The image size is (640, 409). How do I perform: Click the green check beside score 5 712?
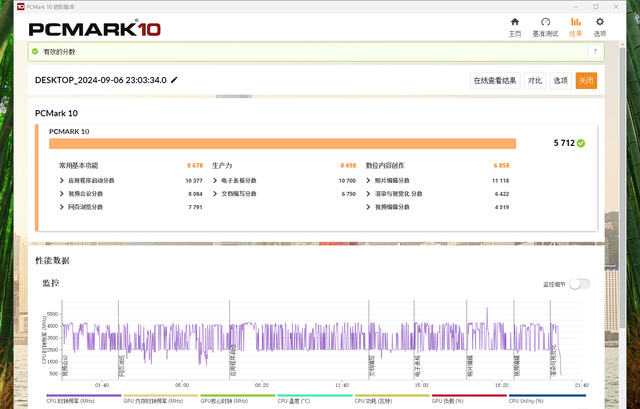(x=581, y=143)
